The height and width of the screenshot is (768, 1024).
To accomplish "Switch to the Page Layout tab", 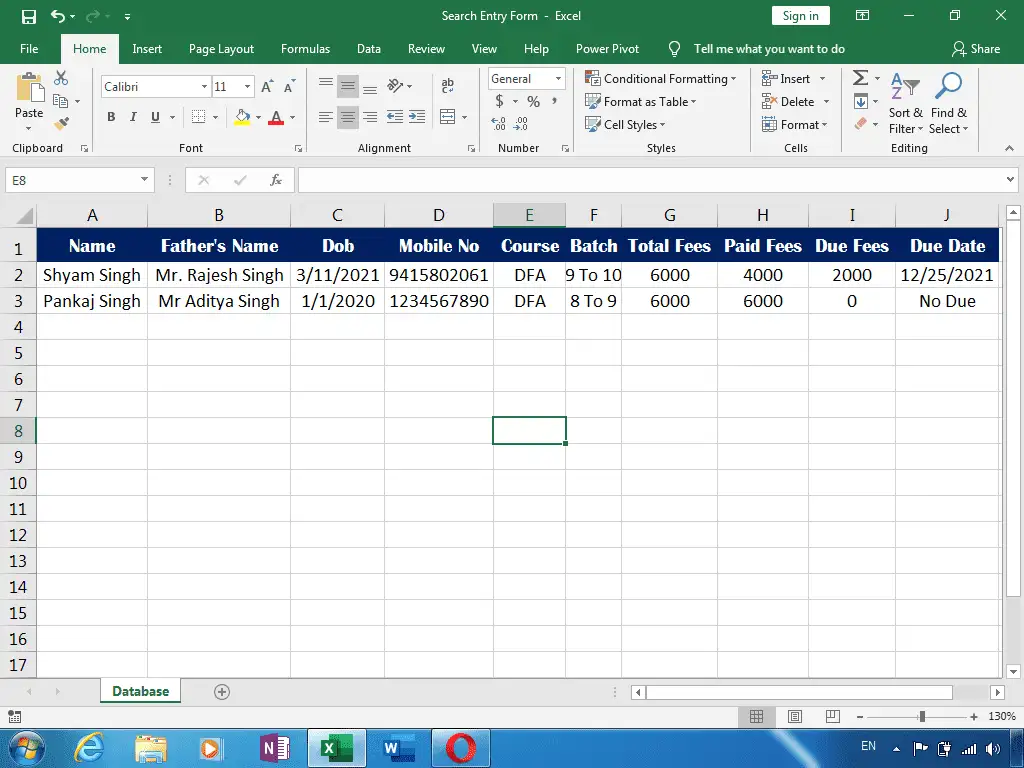I will pyautogui.click(x=221, y=49).
